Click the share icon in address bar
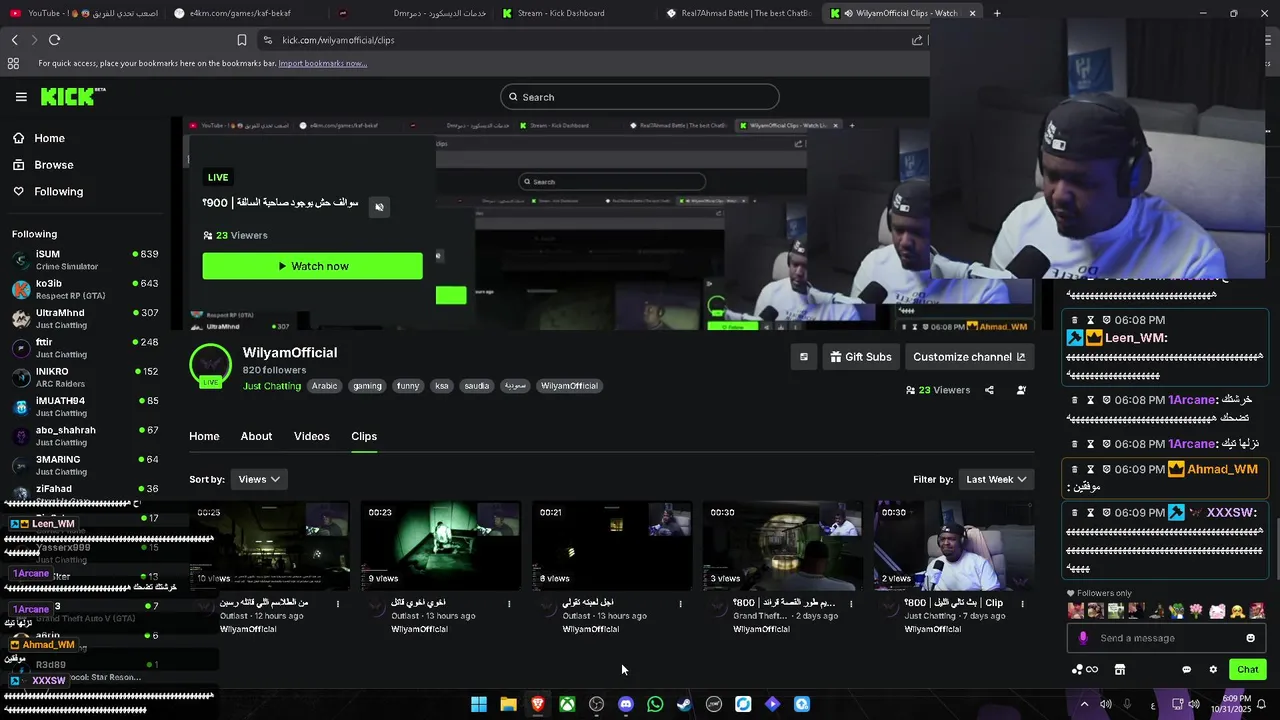The image size is (1280, 720). pos(917,40)
